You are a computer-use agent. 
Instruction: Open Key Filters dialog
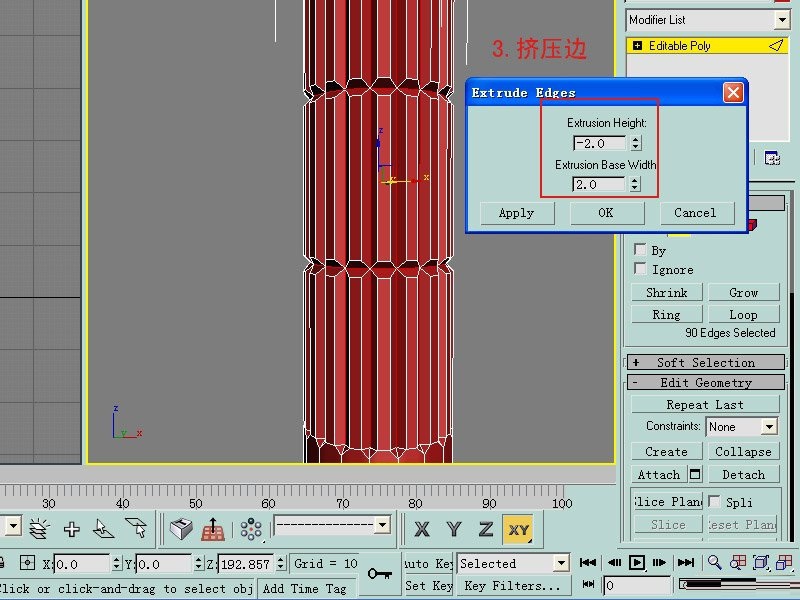514,585
